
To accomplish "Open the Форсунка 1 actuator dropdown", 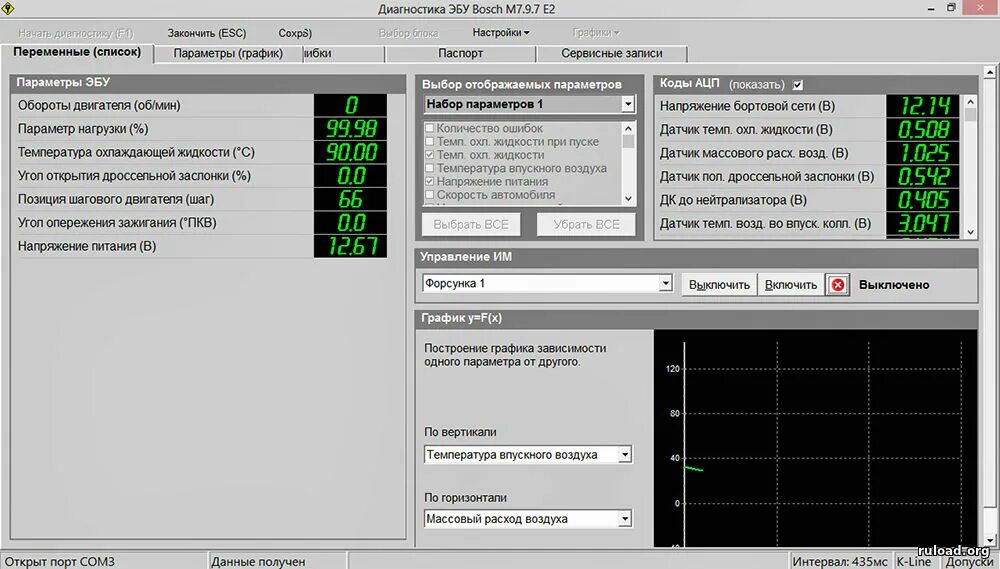I will click(665, 283).
